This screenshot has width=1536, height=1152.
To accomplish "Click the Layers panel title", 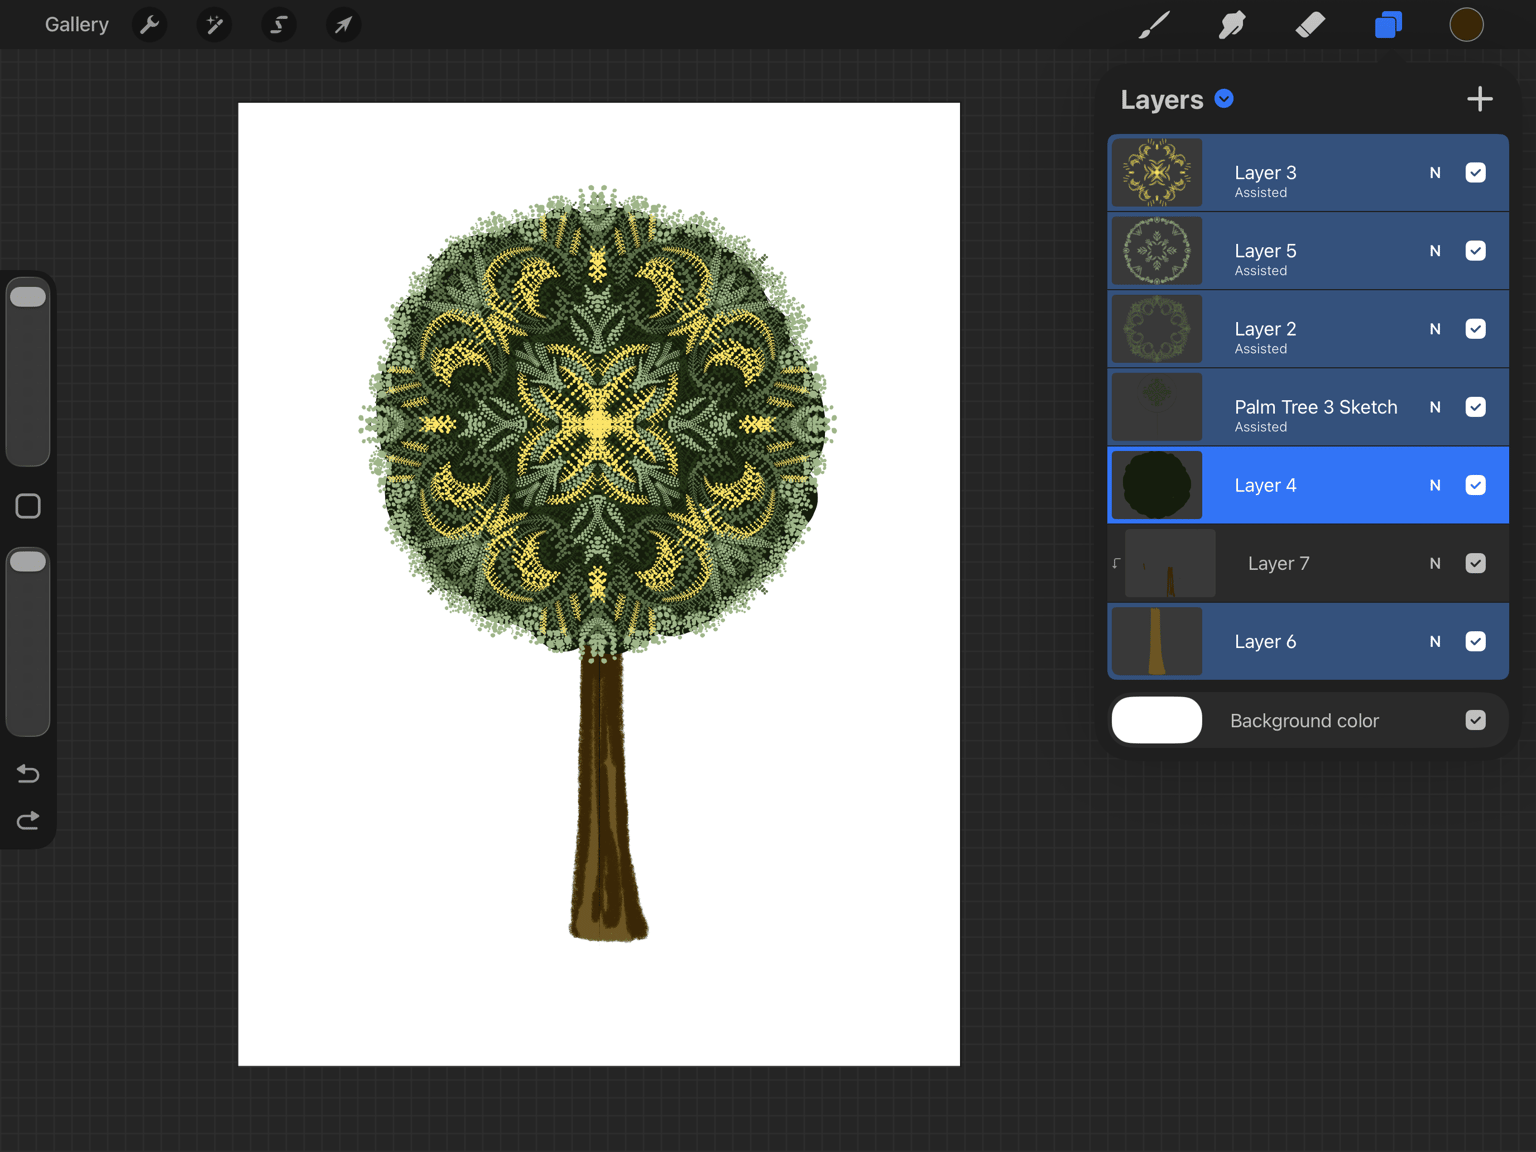I will (1161, 99).
